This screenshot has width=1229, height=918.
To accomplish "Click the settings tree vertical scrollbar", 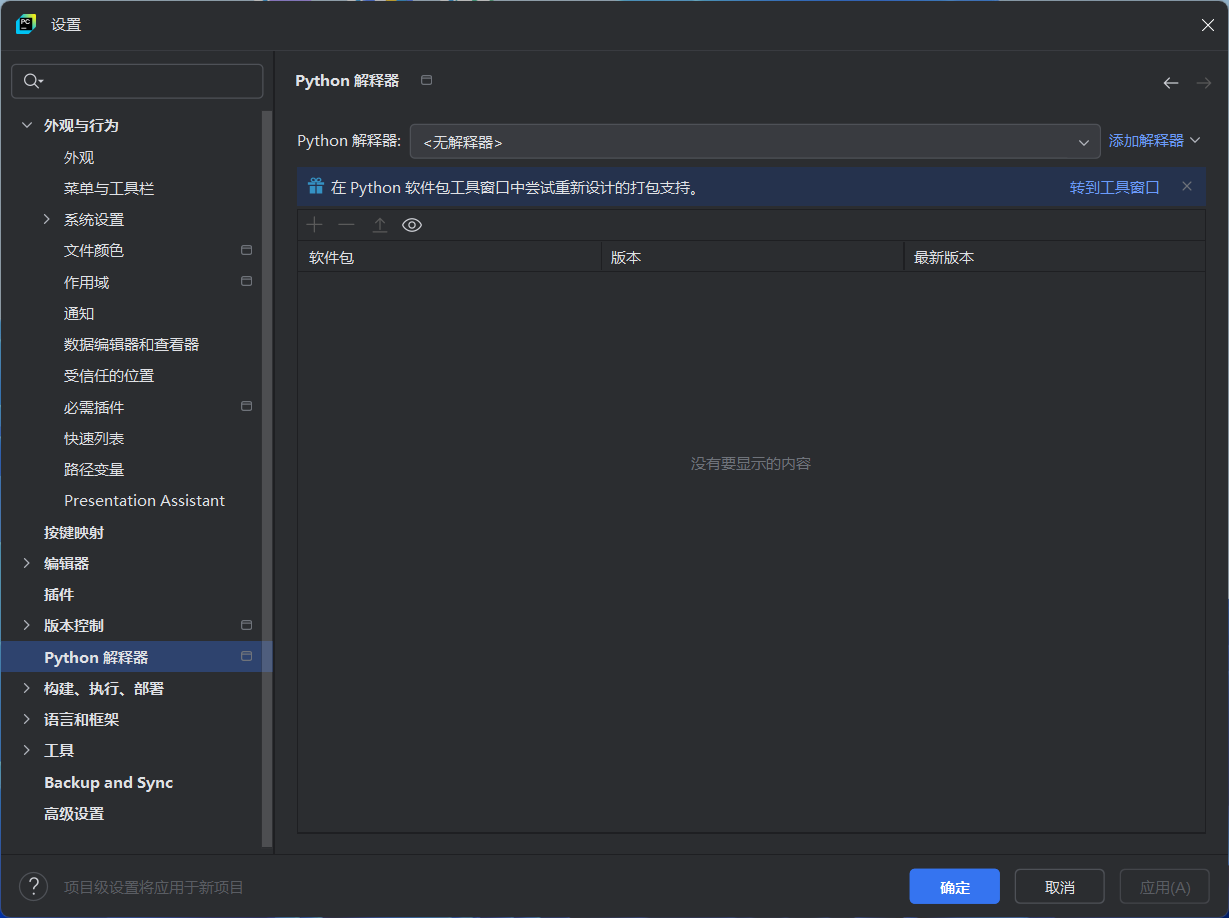I will [x=266, y=480].
